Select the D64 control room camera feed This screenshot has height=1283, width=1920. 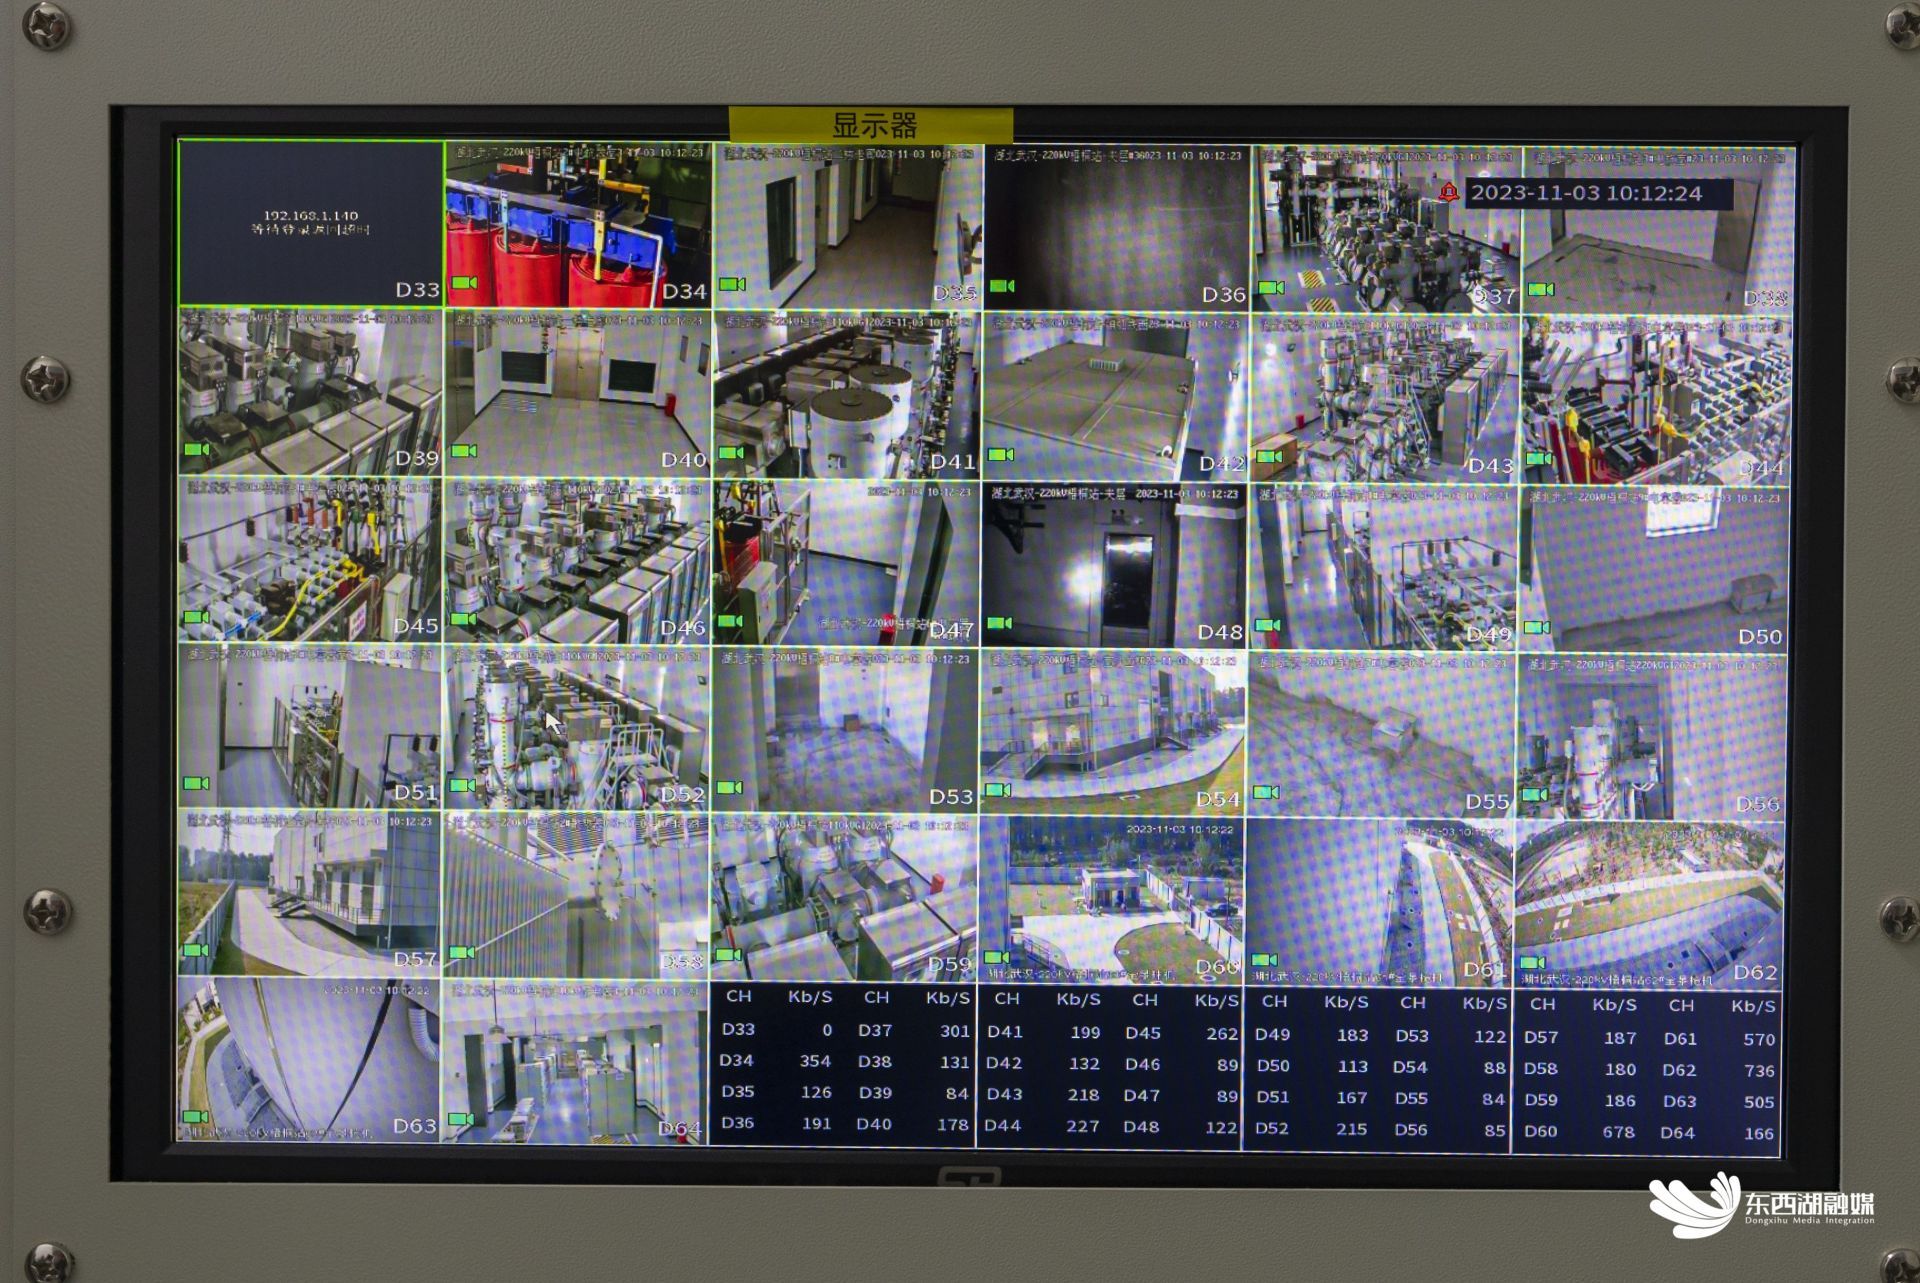coord(575,1062)
